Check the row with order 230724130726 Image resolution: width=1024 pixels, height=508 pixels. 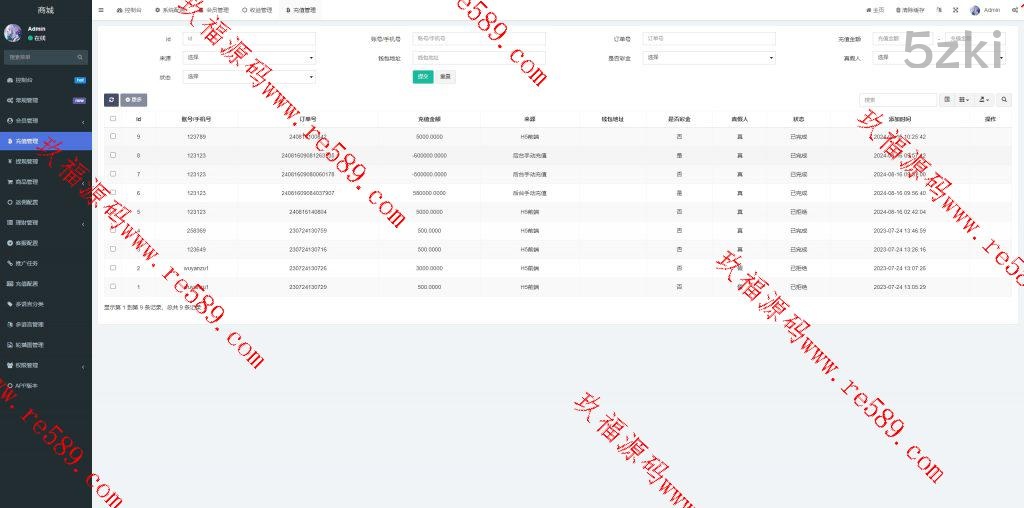[113, 268]
